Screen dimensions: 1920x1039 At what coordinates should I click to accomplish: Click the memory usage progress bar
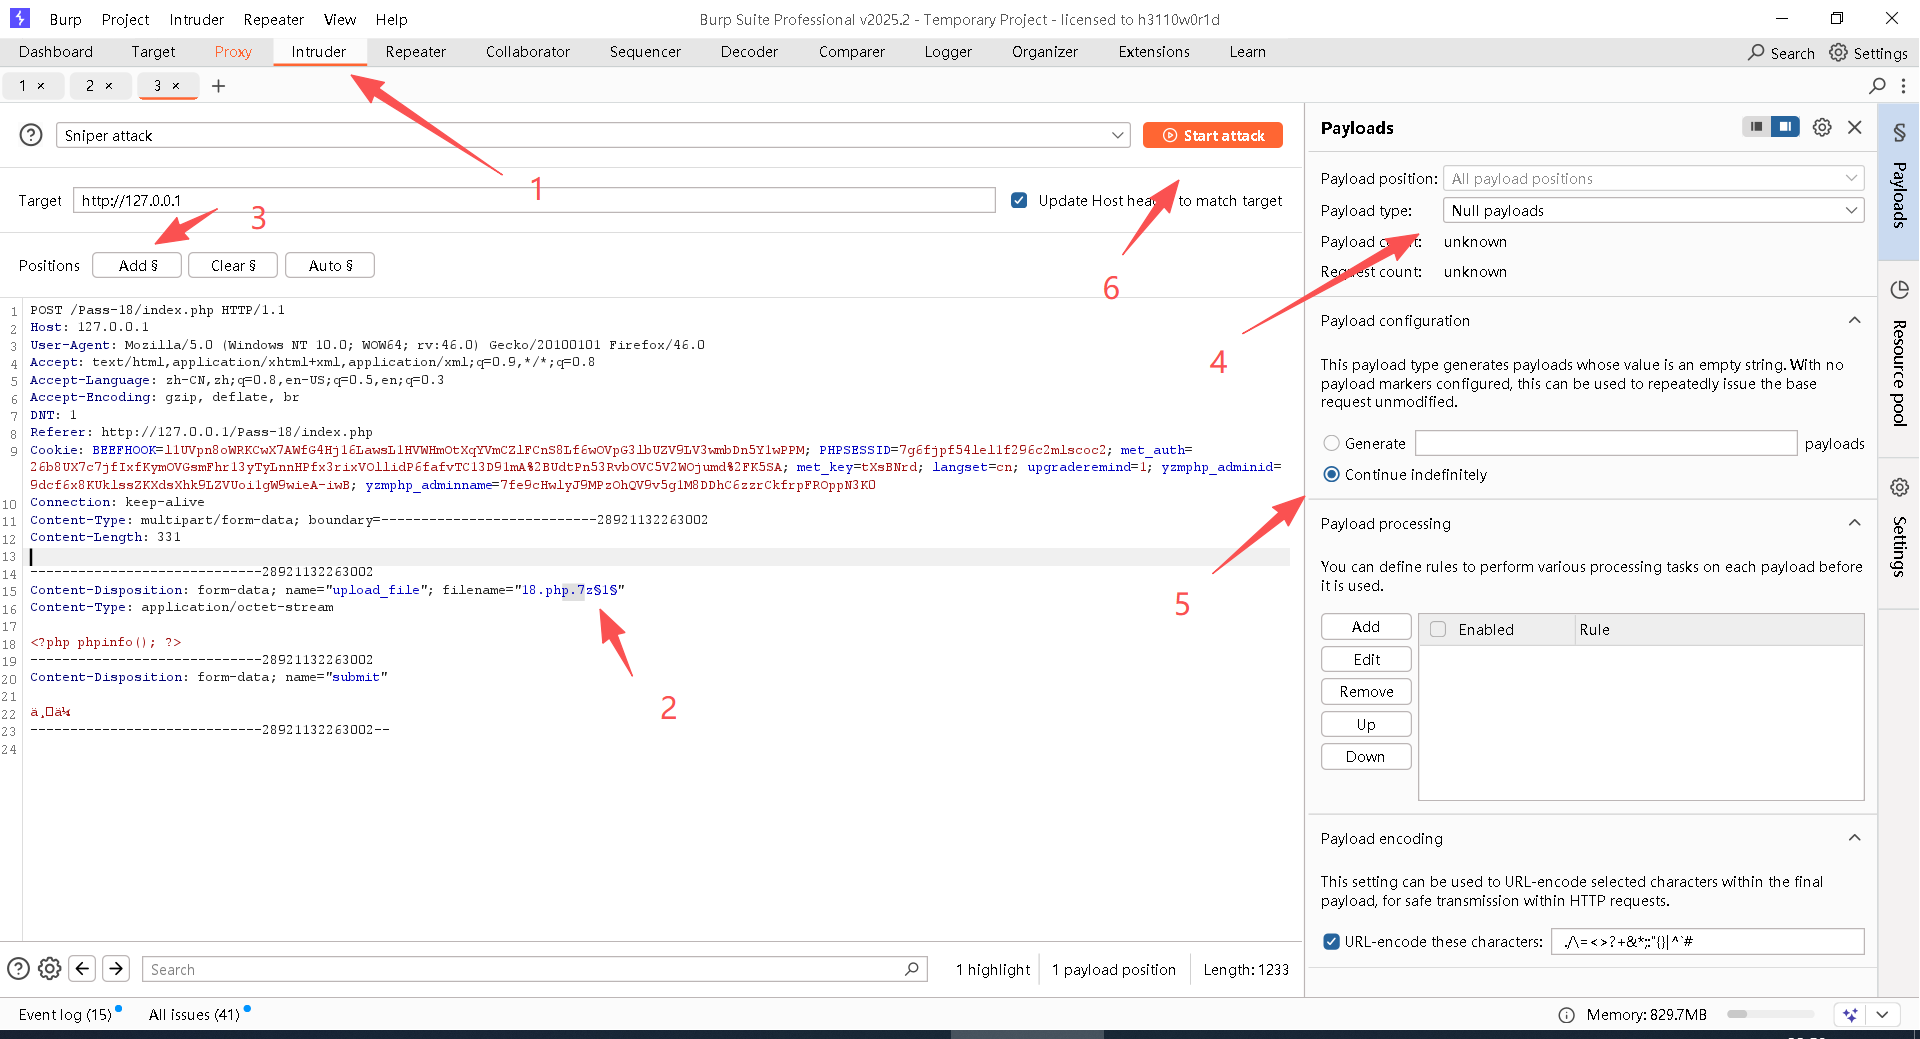[x=1770, y=1014]
